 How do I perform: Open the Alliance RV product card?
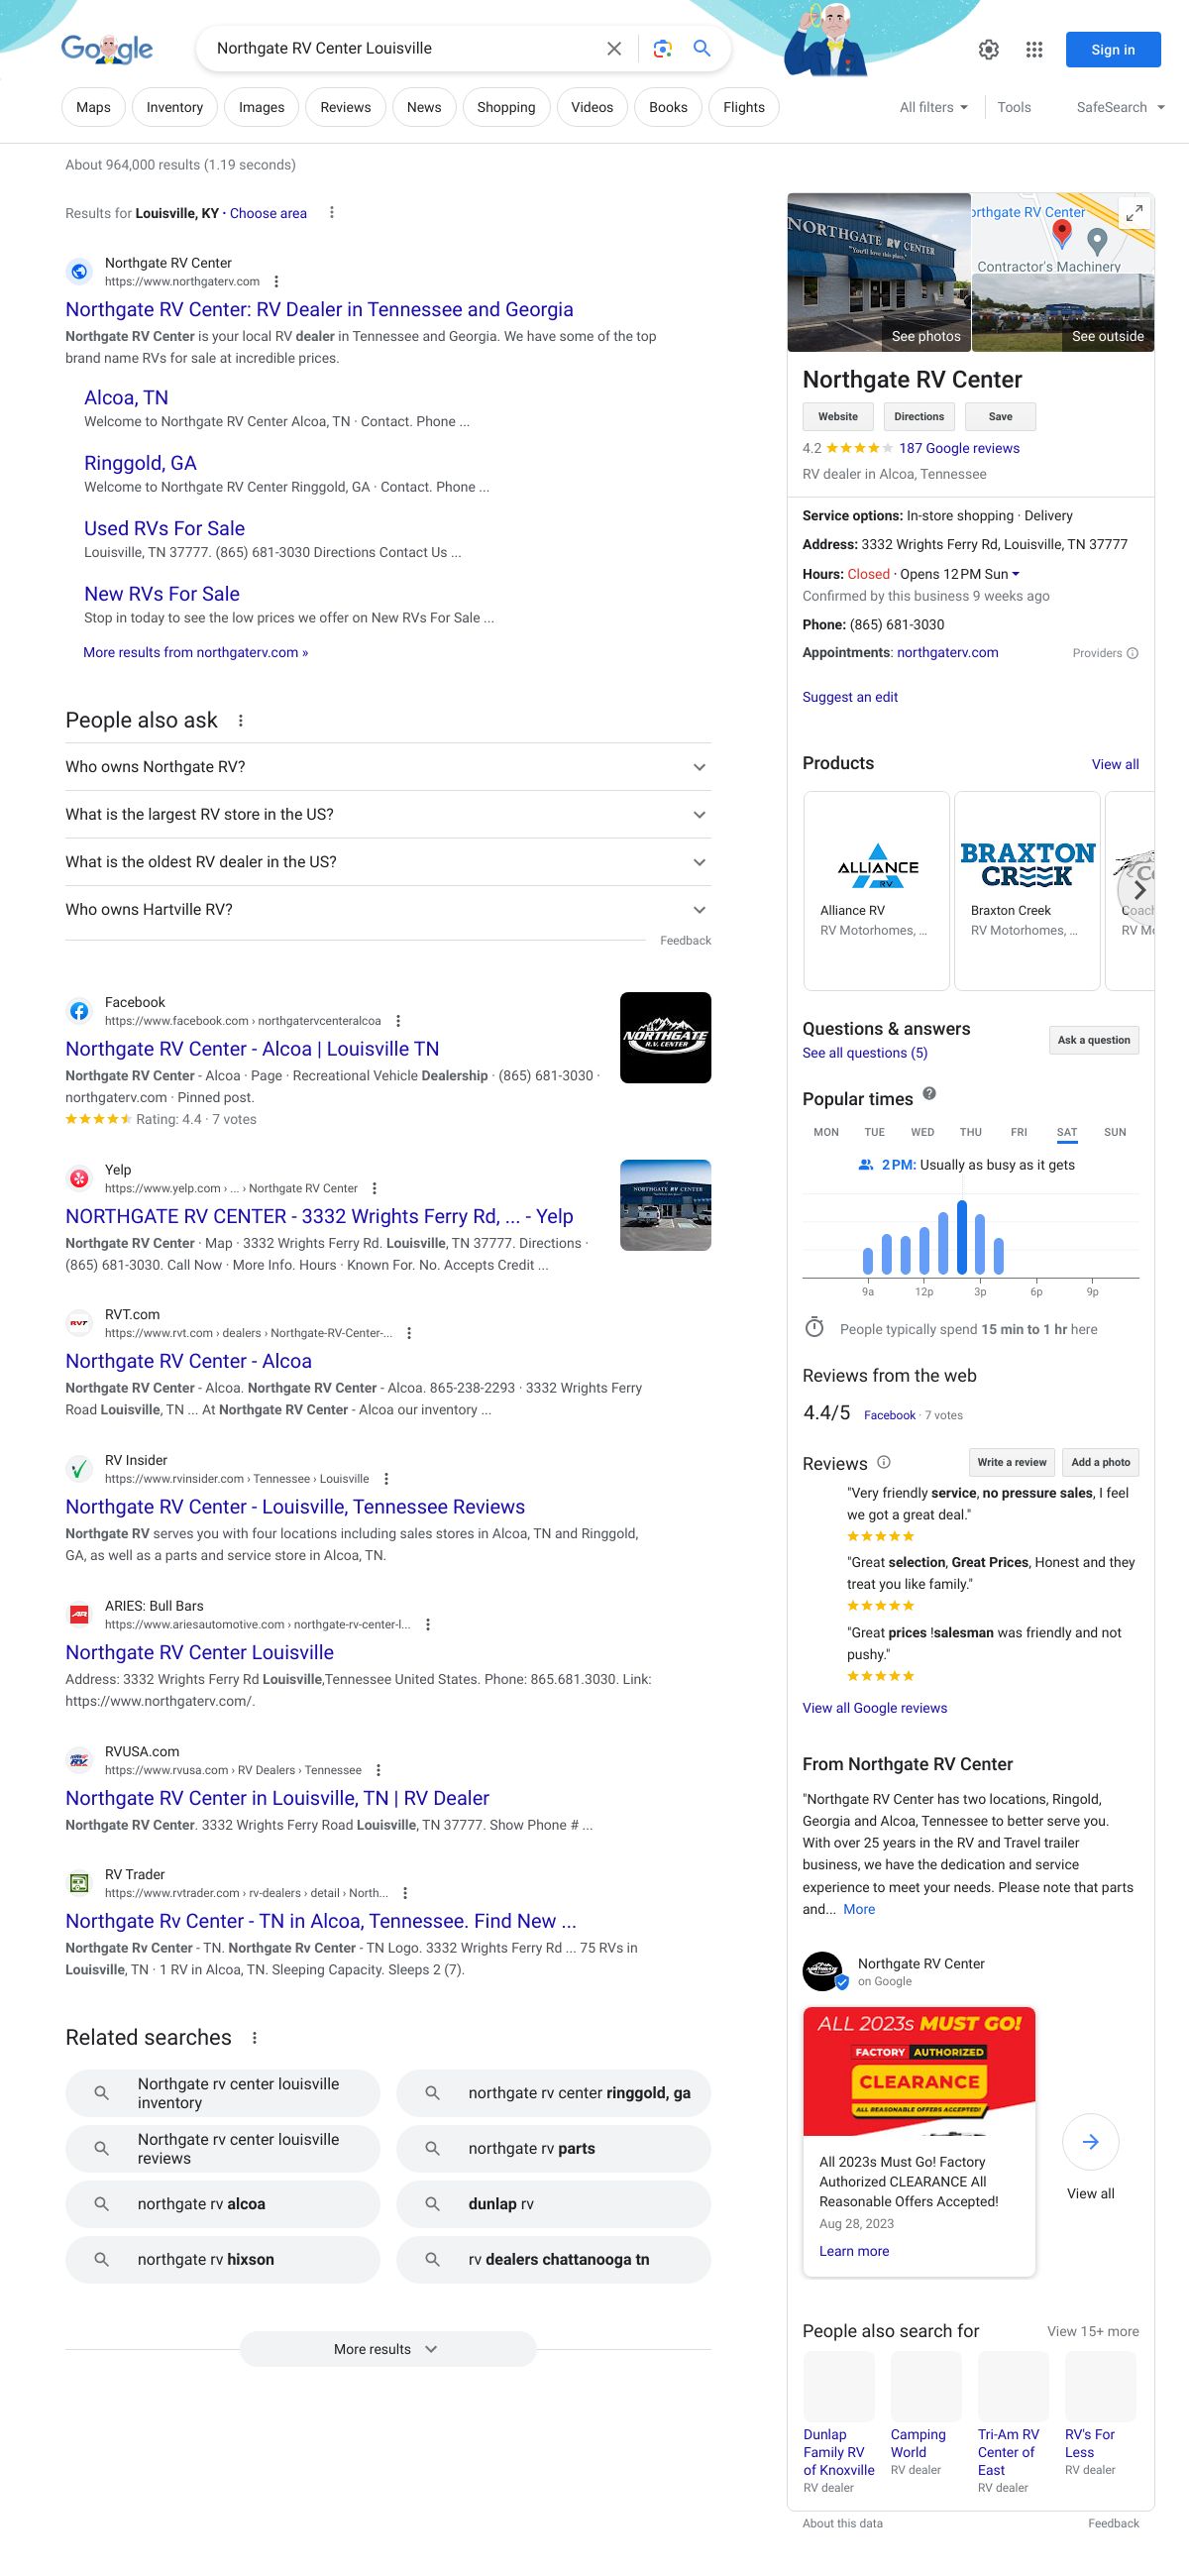(876, 889)
